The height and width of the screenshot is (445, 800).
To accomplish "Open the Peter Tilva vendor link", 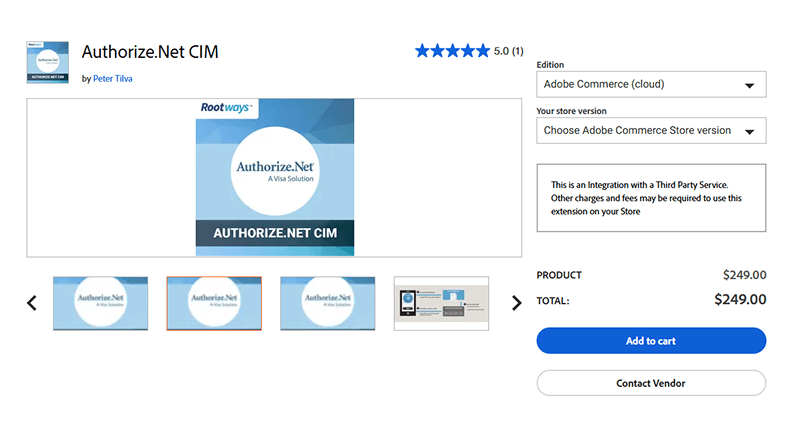I will click(x=112, y=79).
